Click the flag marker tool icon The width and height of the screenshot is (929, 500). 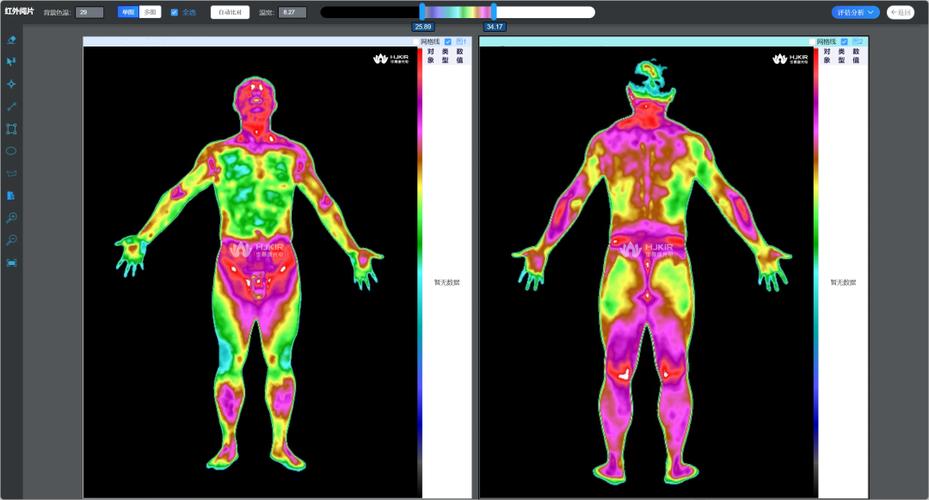coord(11,62)
